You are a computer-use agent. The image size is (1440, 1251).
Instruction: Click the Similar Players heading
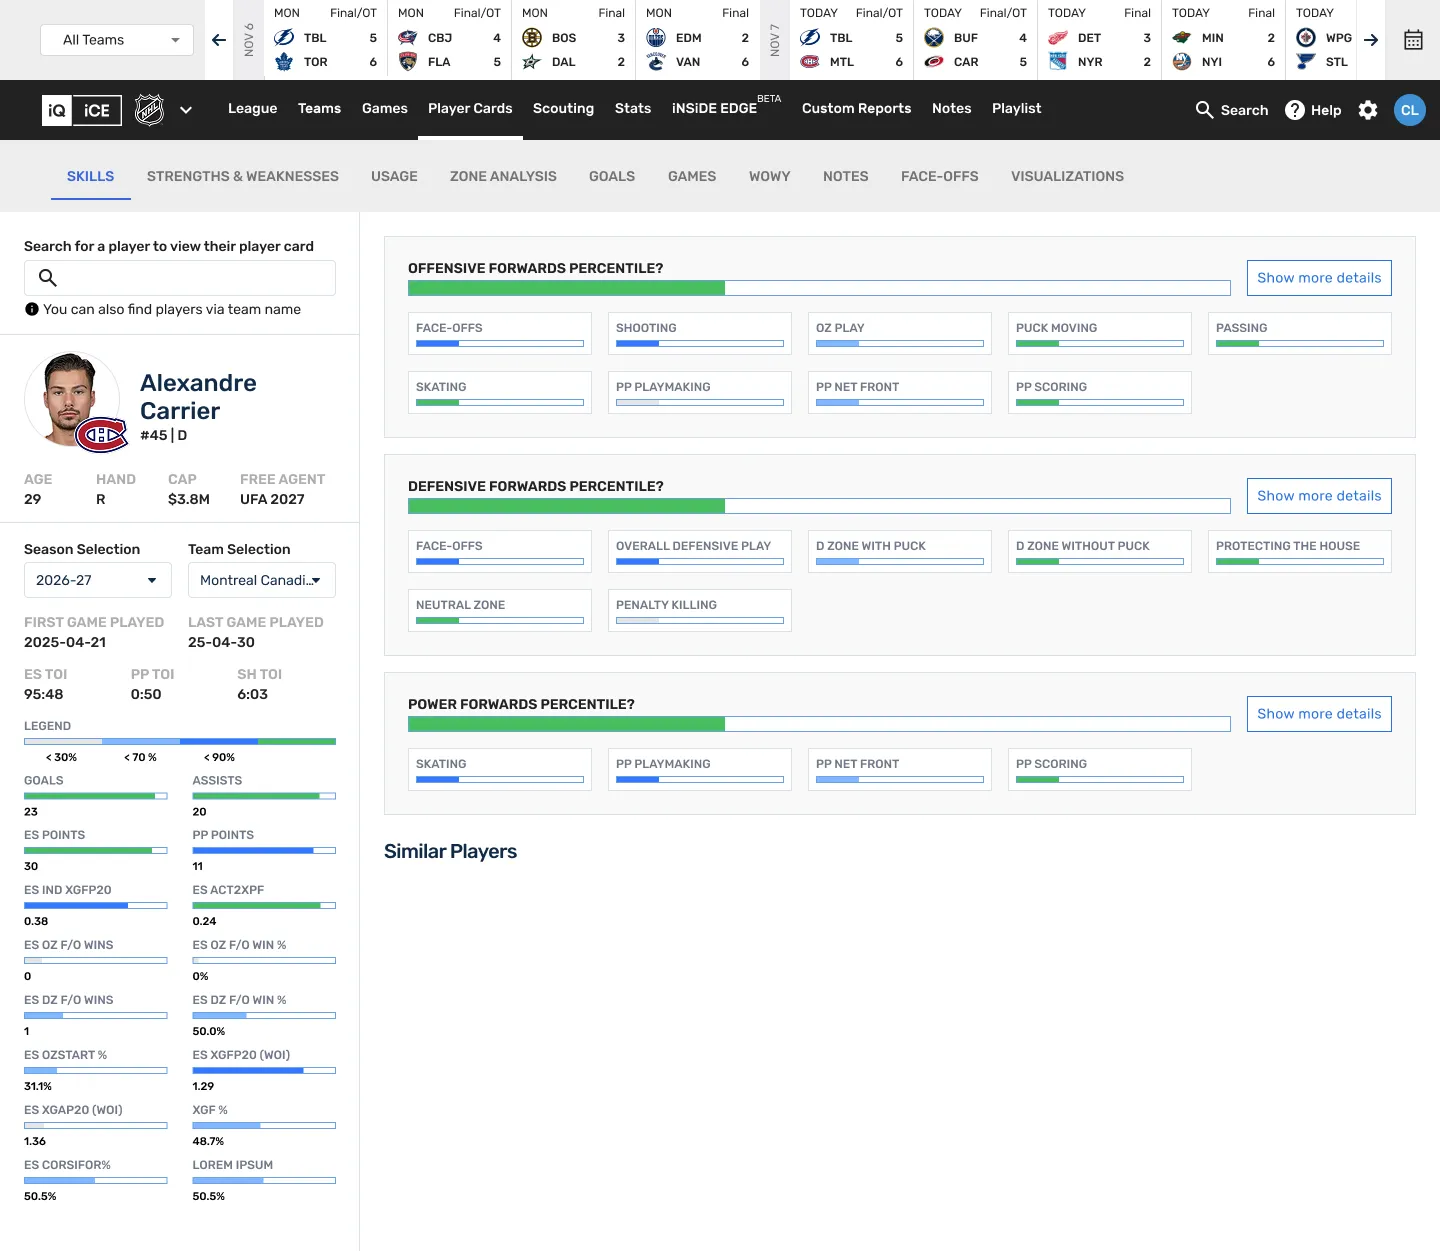450,852
